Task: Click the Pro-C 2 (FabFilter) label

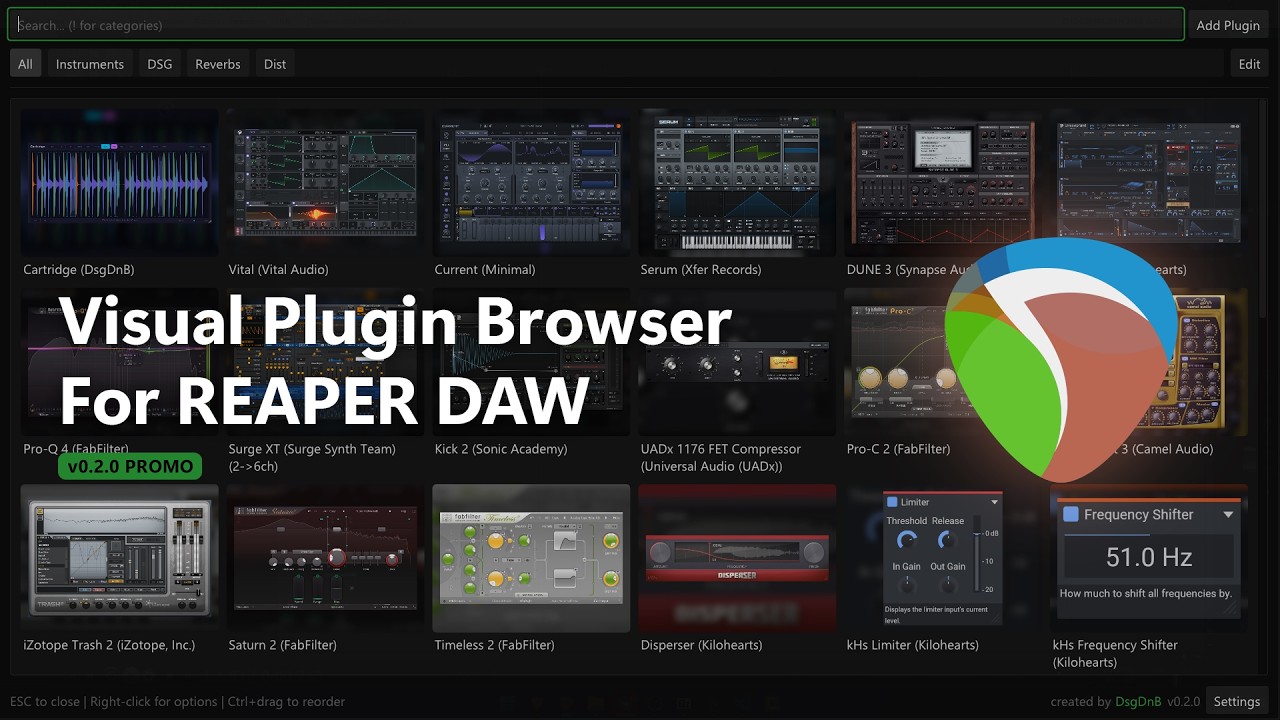Action: (898, 449)
